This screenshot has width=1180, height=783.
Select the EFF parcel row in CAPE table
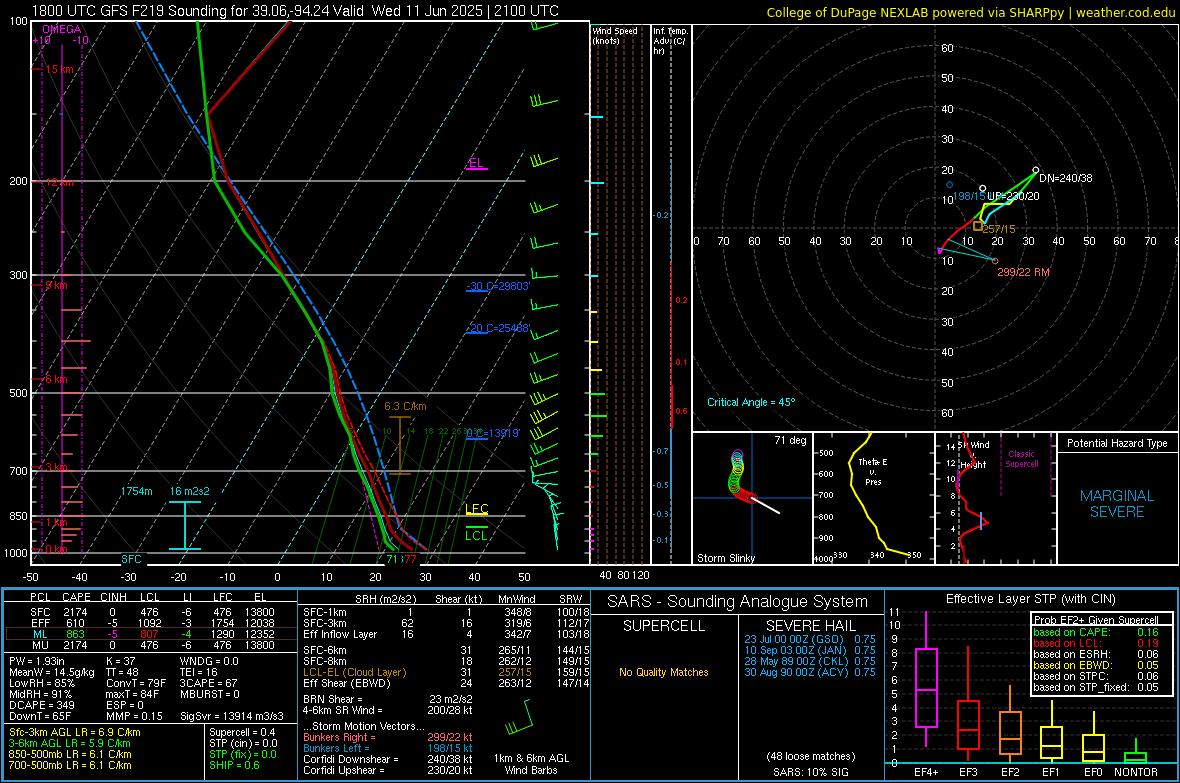pos(151,623)
